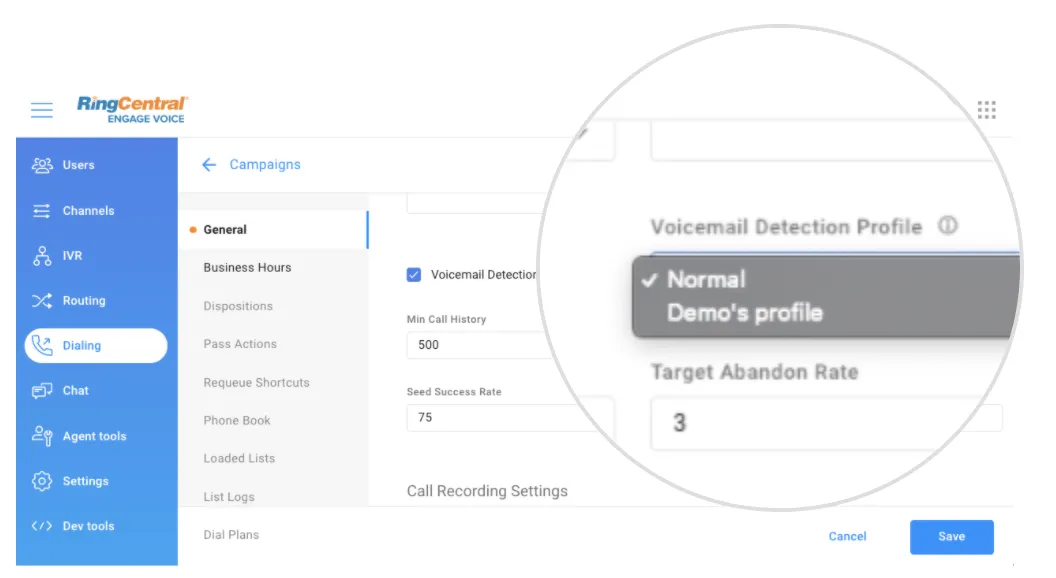Open the Dispositions settings tab

tap(238, 306)
